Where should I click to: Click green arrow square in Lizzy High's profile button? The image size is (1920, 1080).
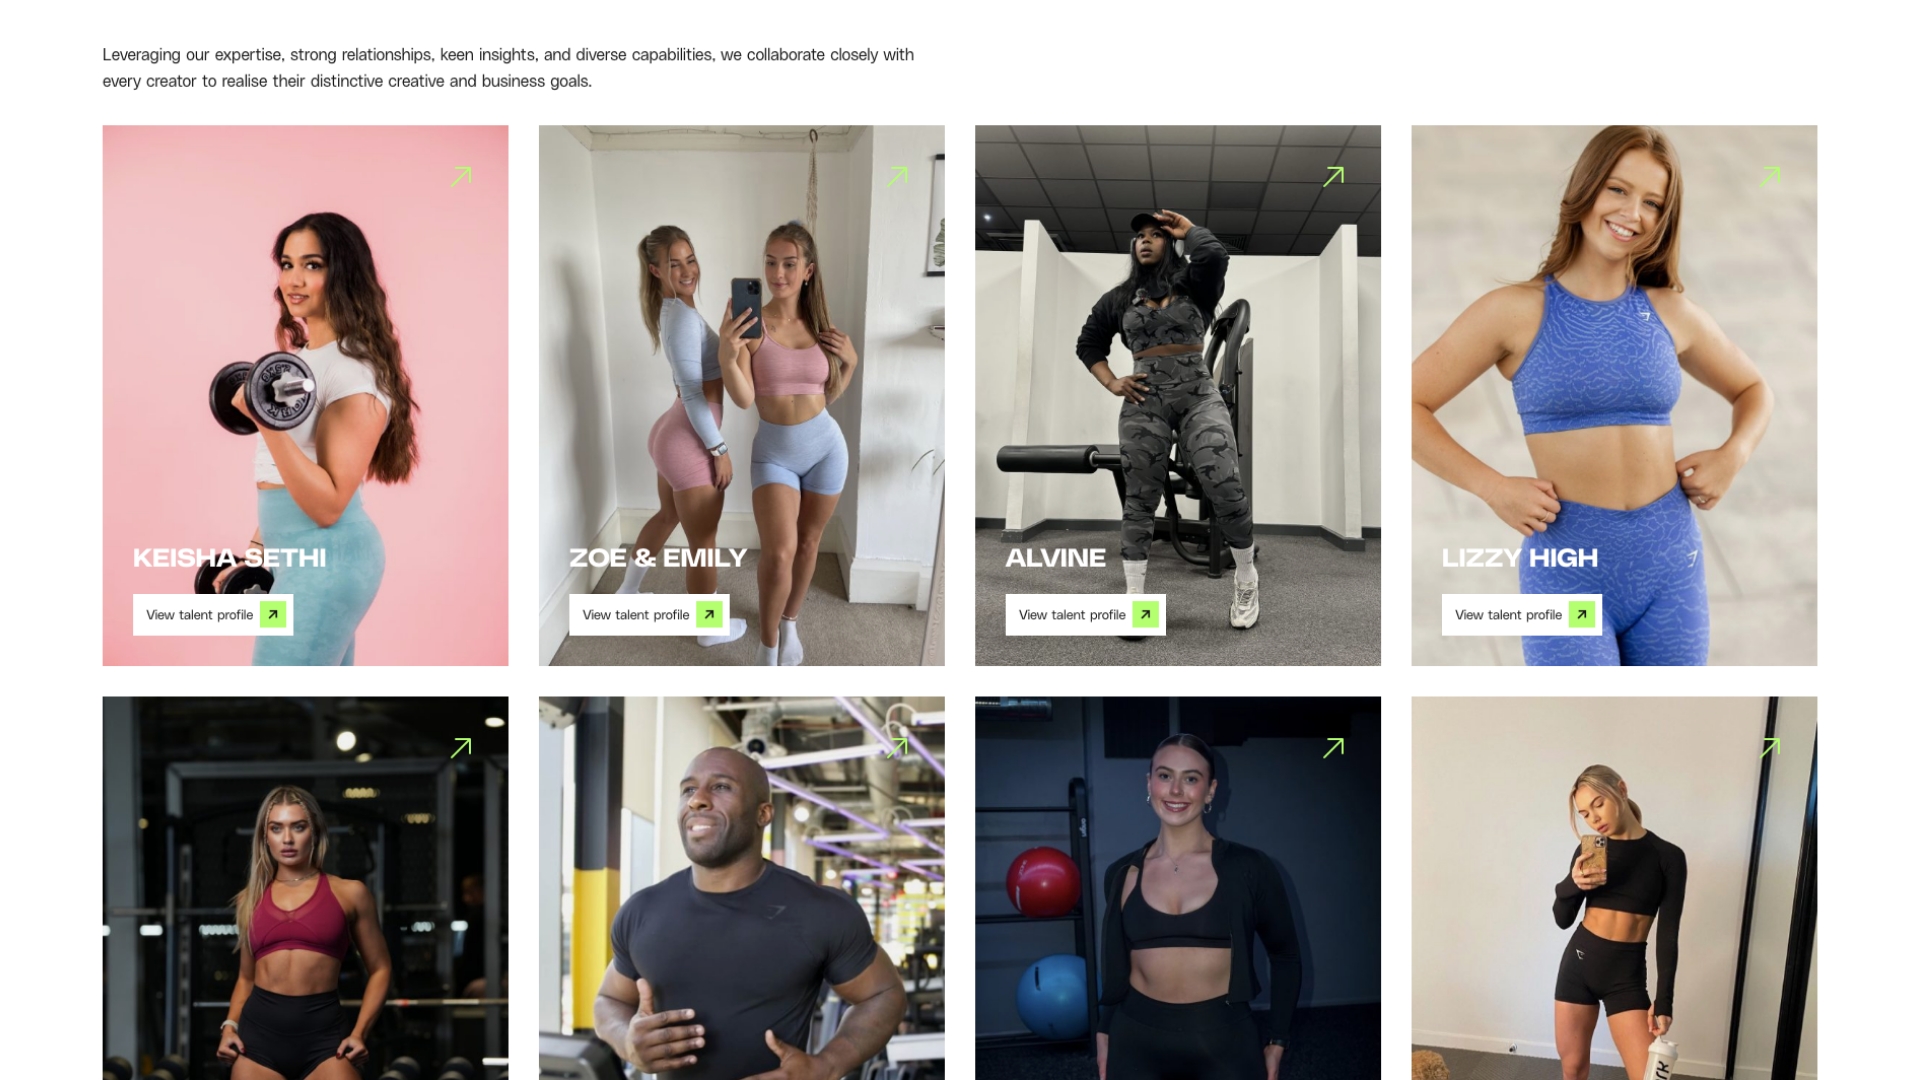[1581, 615]
